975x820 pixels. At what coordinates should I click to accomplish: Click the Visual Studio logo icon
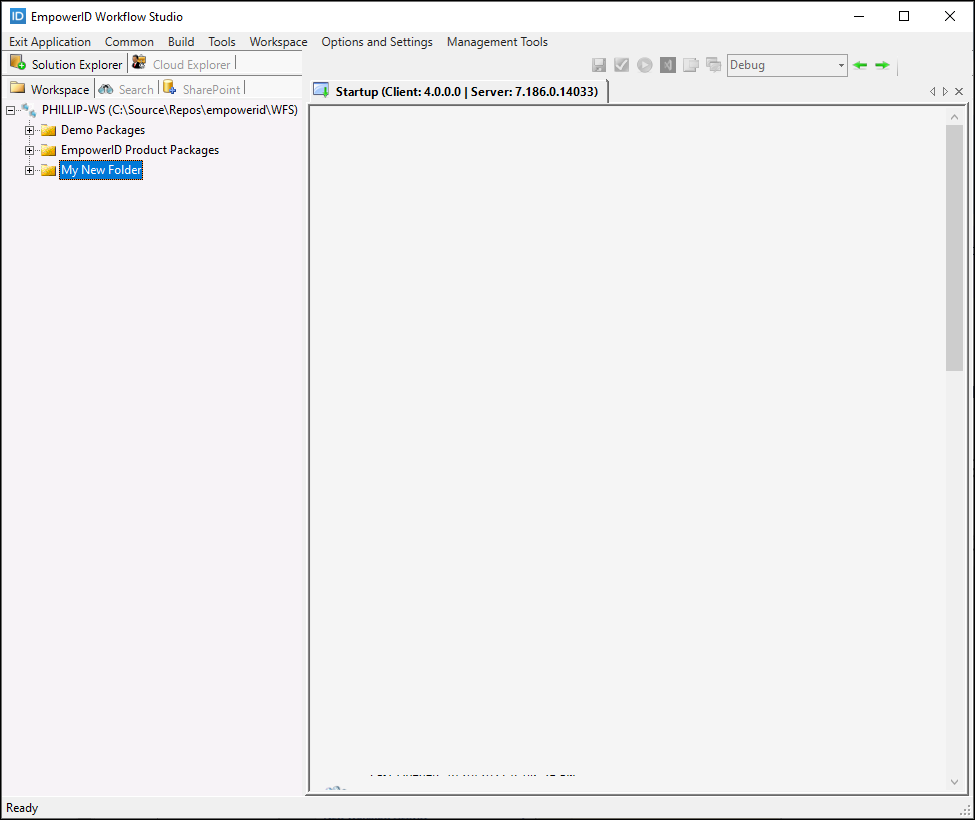668,65
